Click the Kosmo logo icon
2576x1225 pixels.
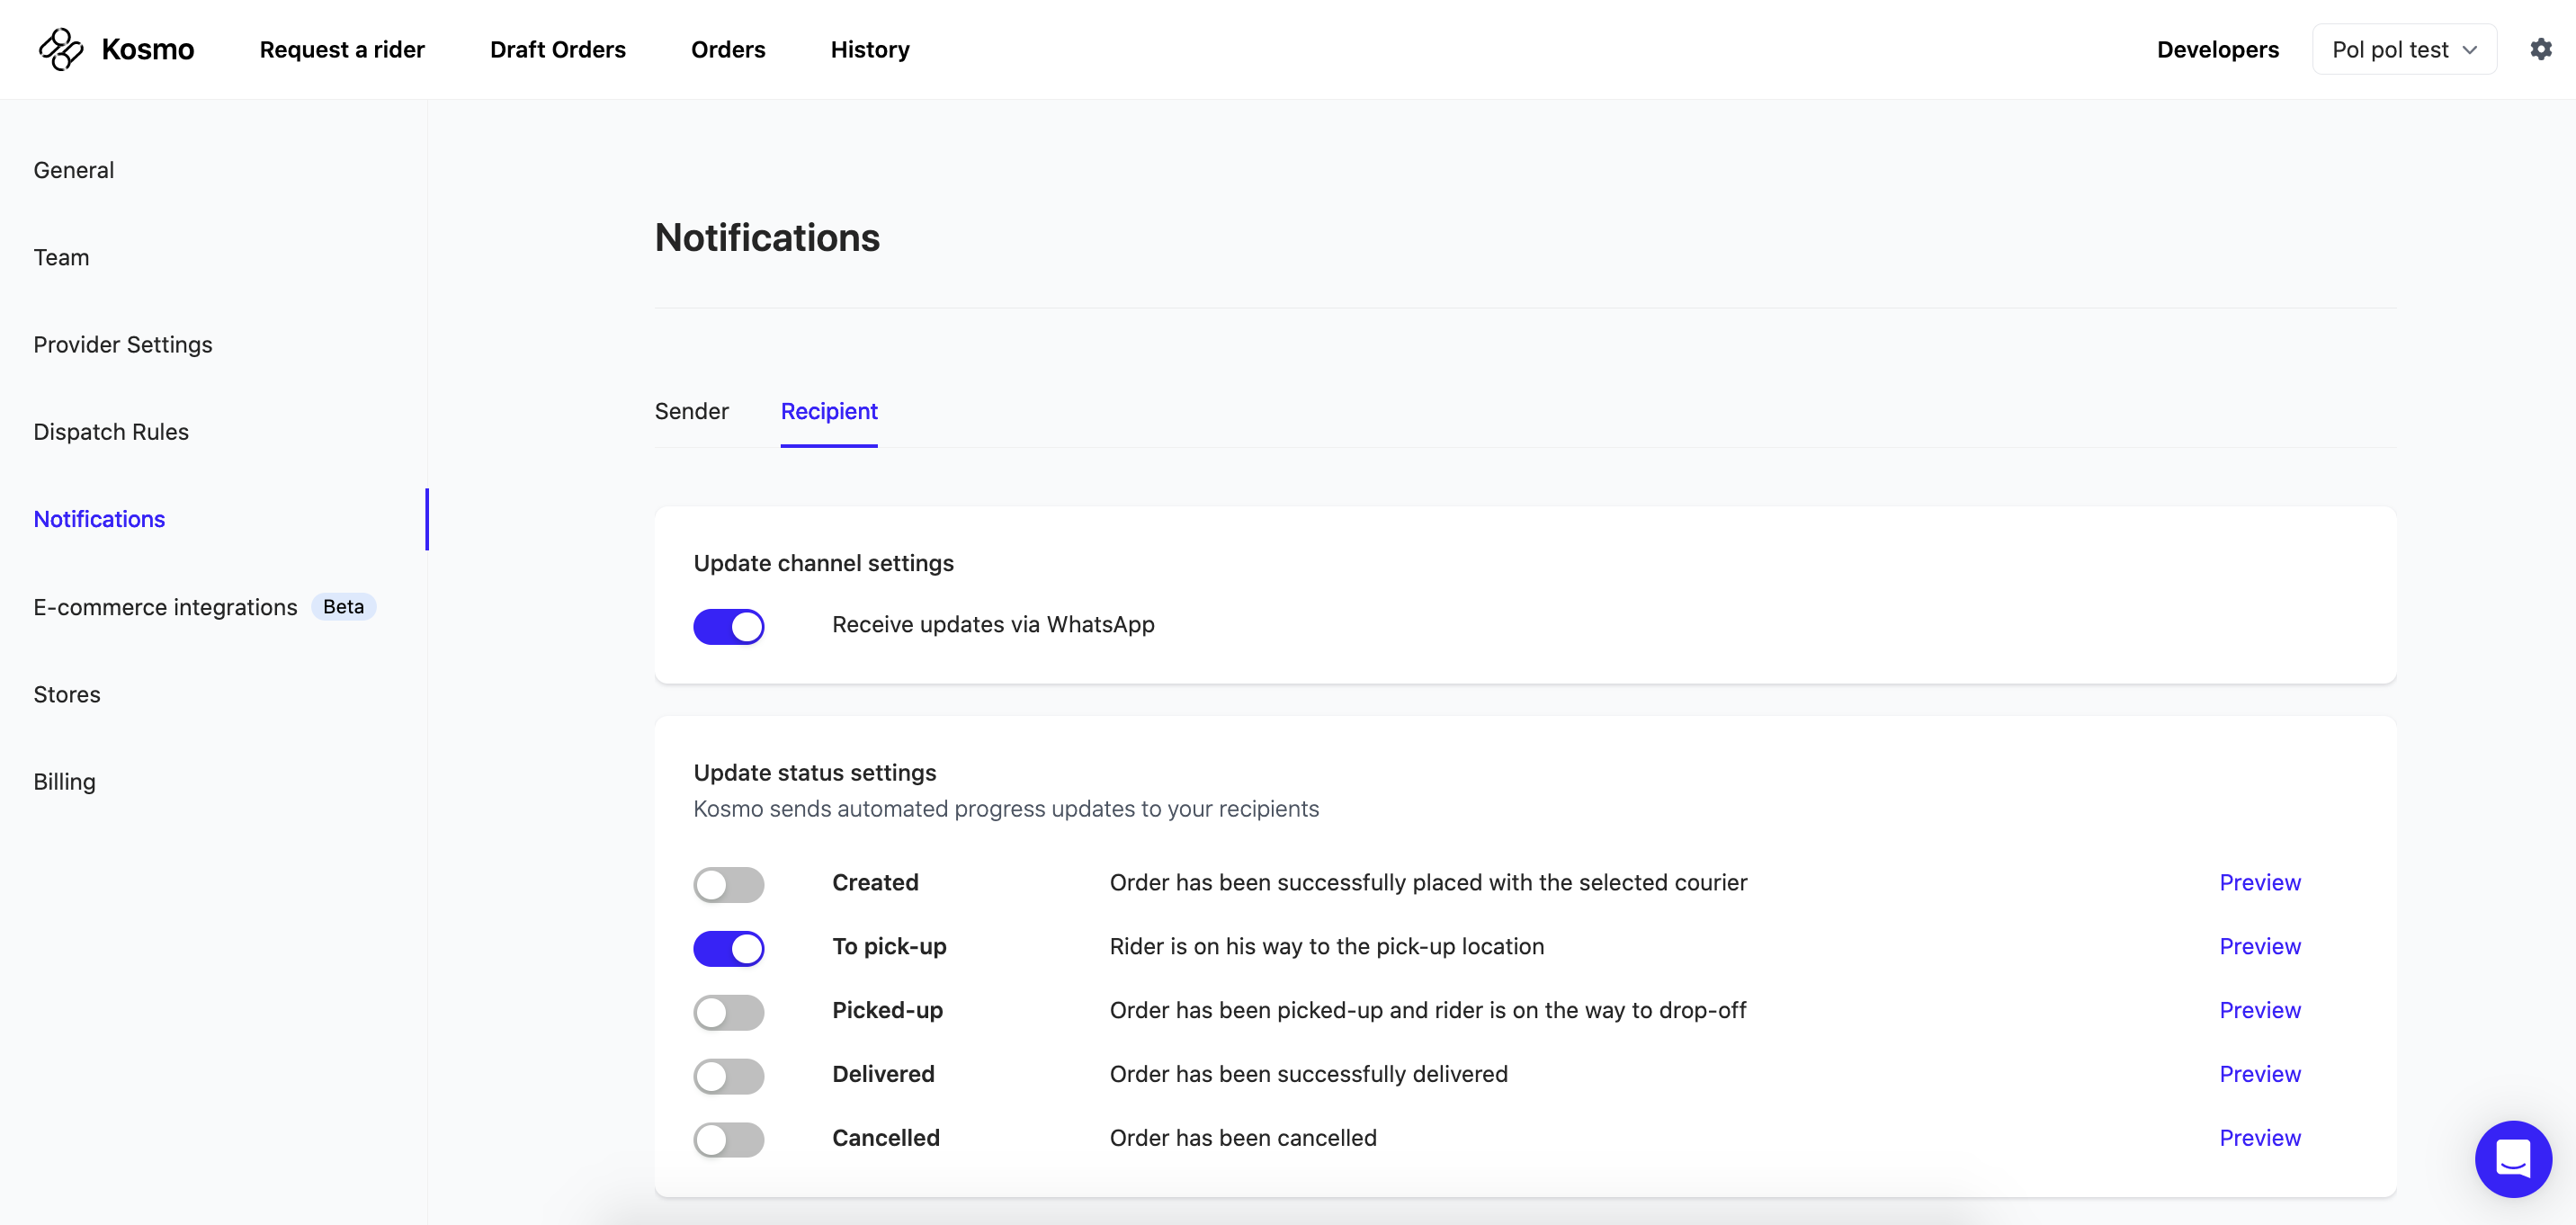[60, 49]
